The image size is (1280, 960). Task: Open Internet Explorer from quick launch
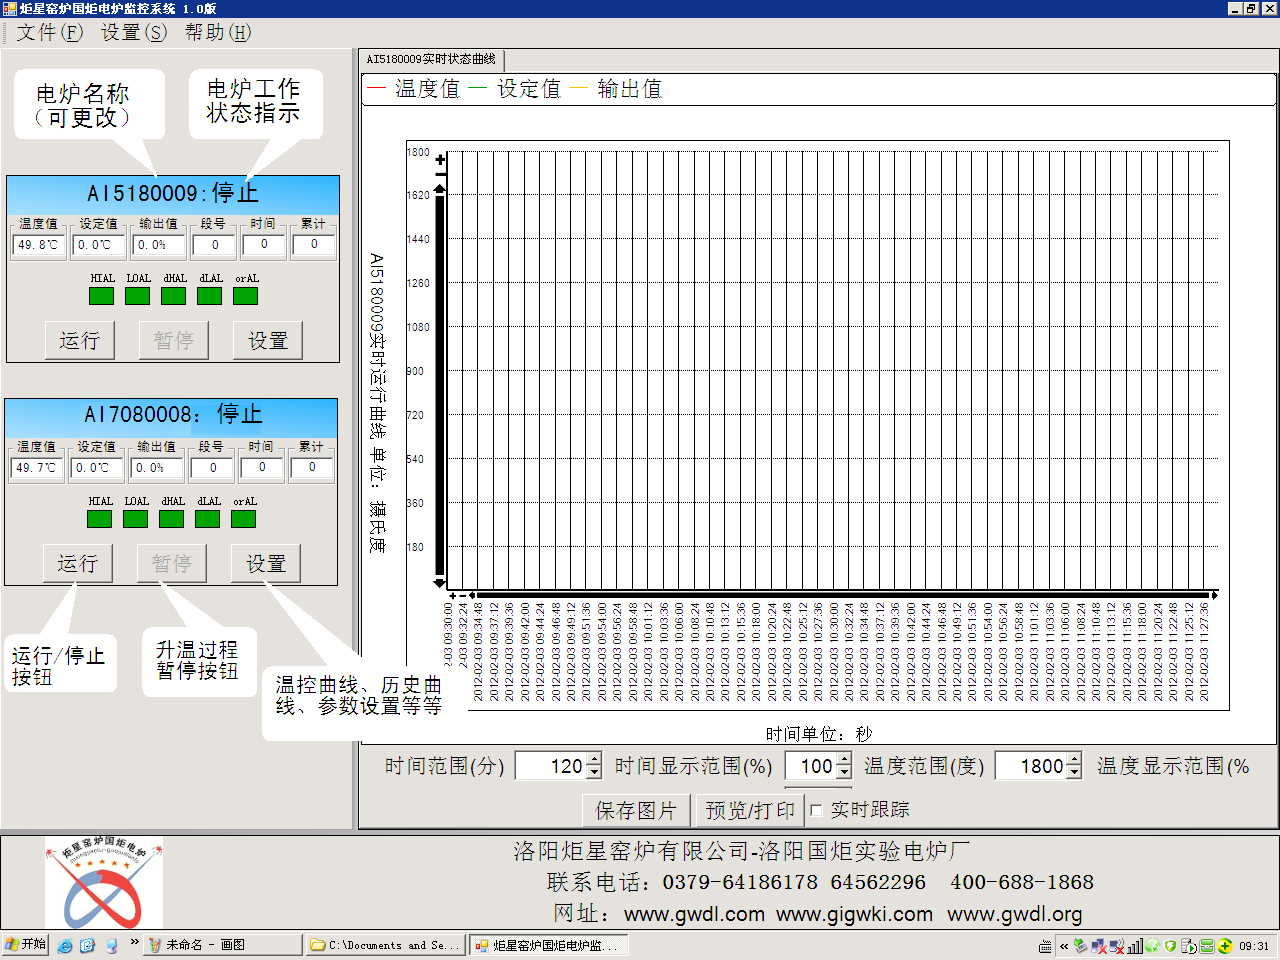click(65, 945)
